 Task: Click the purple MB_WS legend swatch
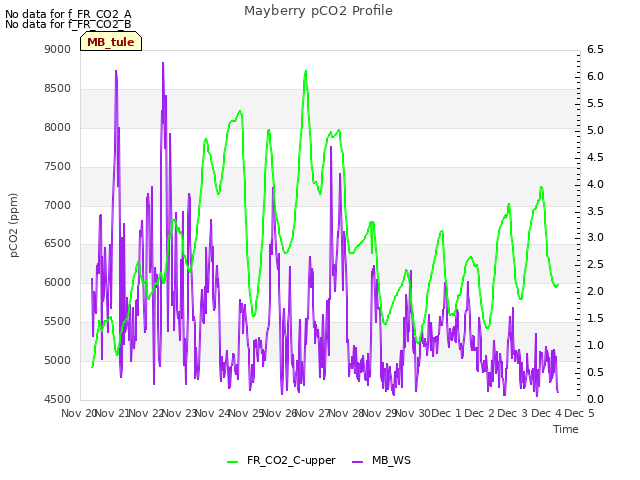(357, 461)
